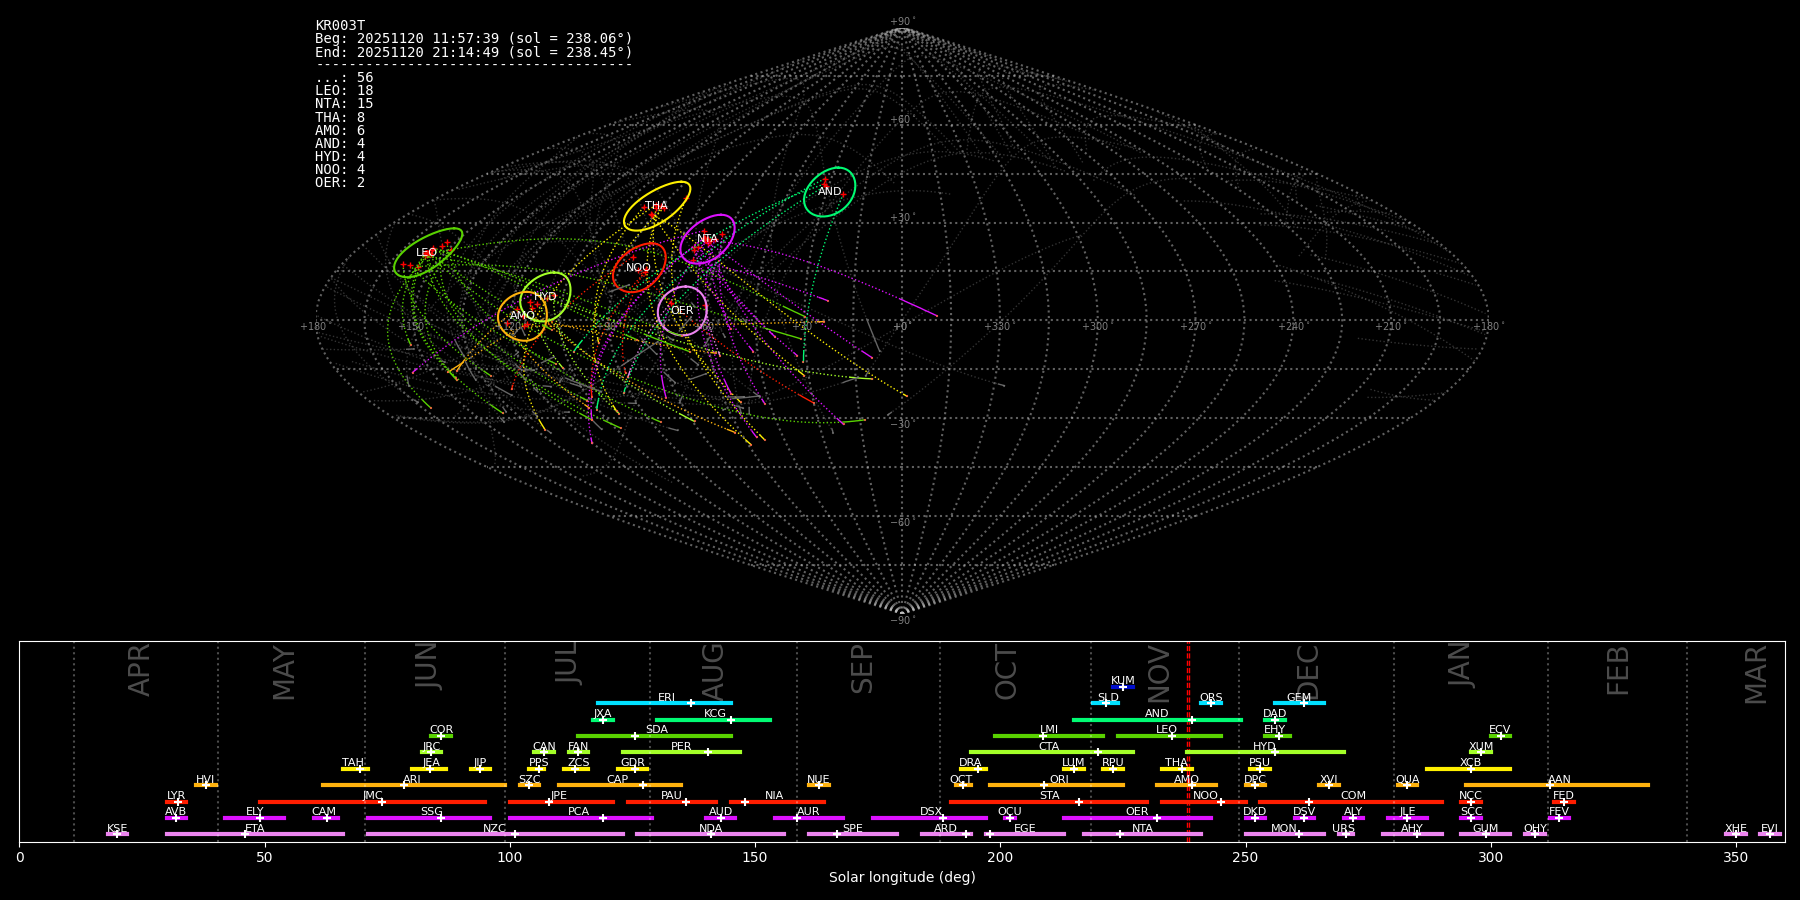Select the SDA shower bar in timeline
This screenshot has width=1800, height=900.
click(654, 736)
